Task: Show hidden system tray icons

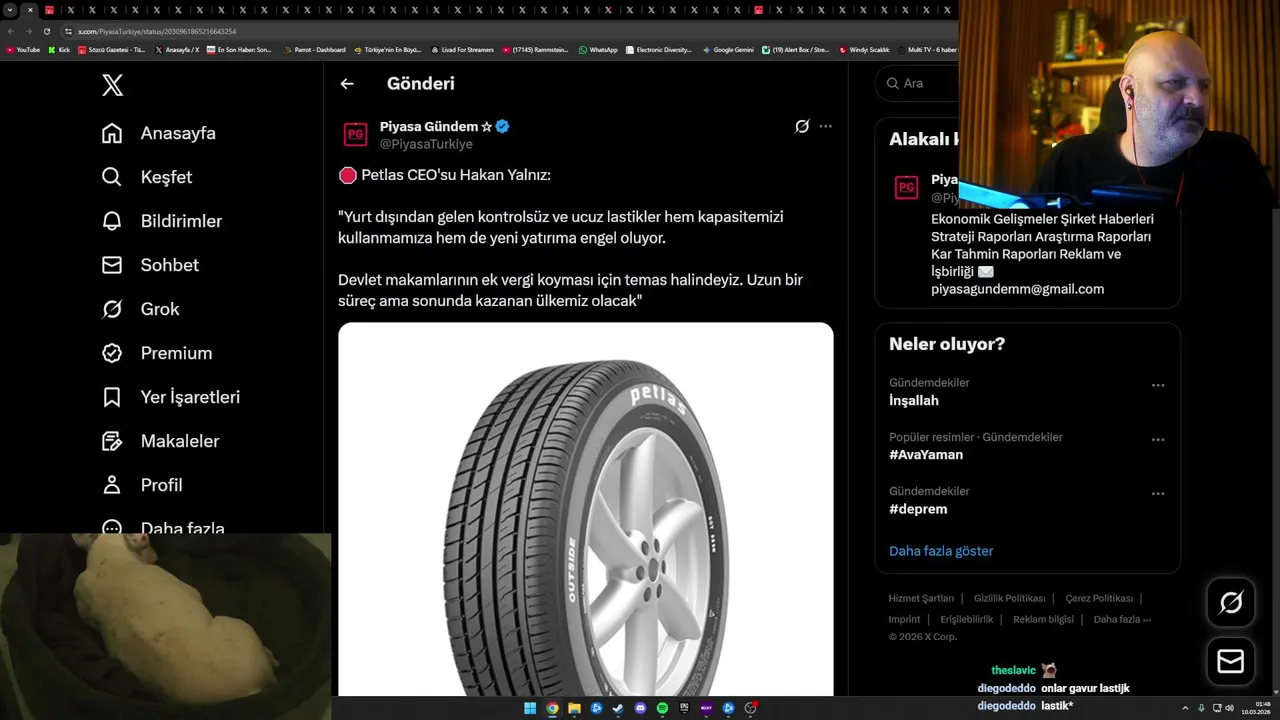Action: click(1186, 708)
